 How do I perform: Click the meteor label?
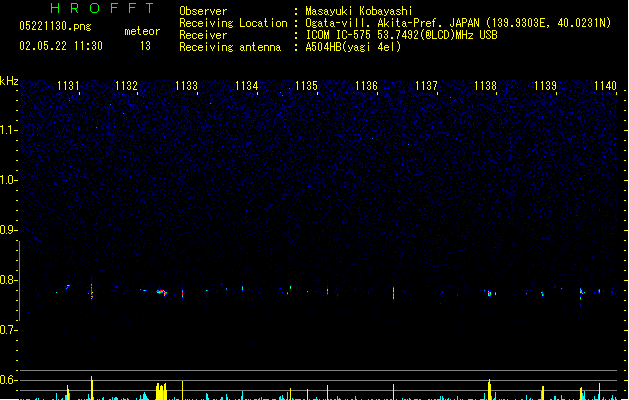(142, 31)
